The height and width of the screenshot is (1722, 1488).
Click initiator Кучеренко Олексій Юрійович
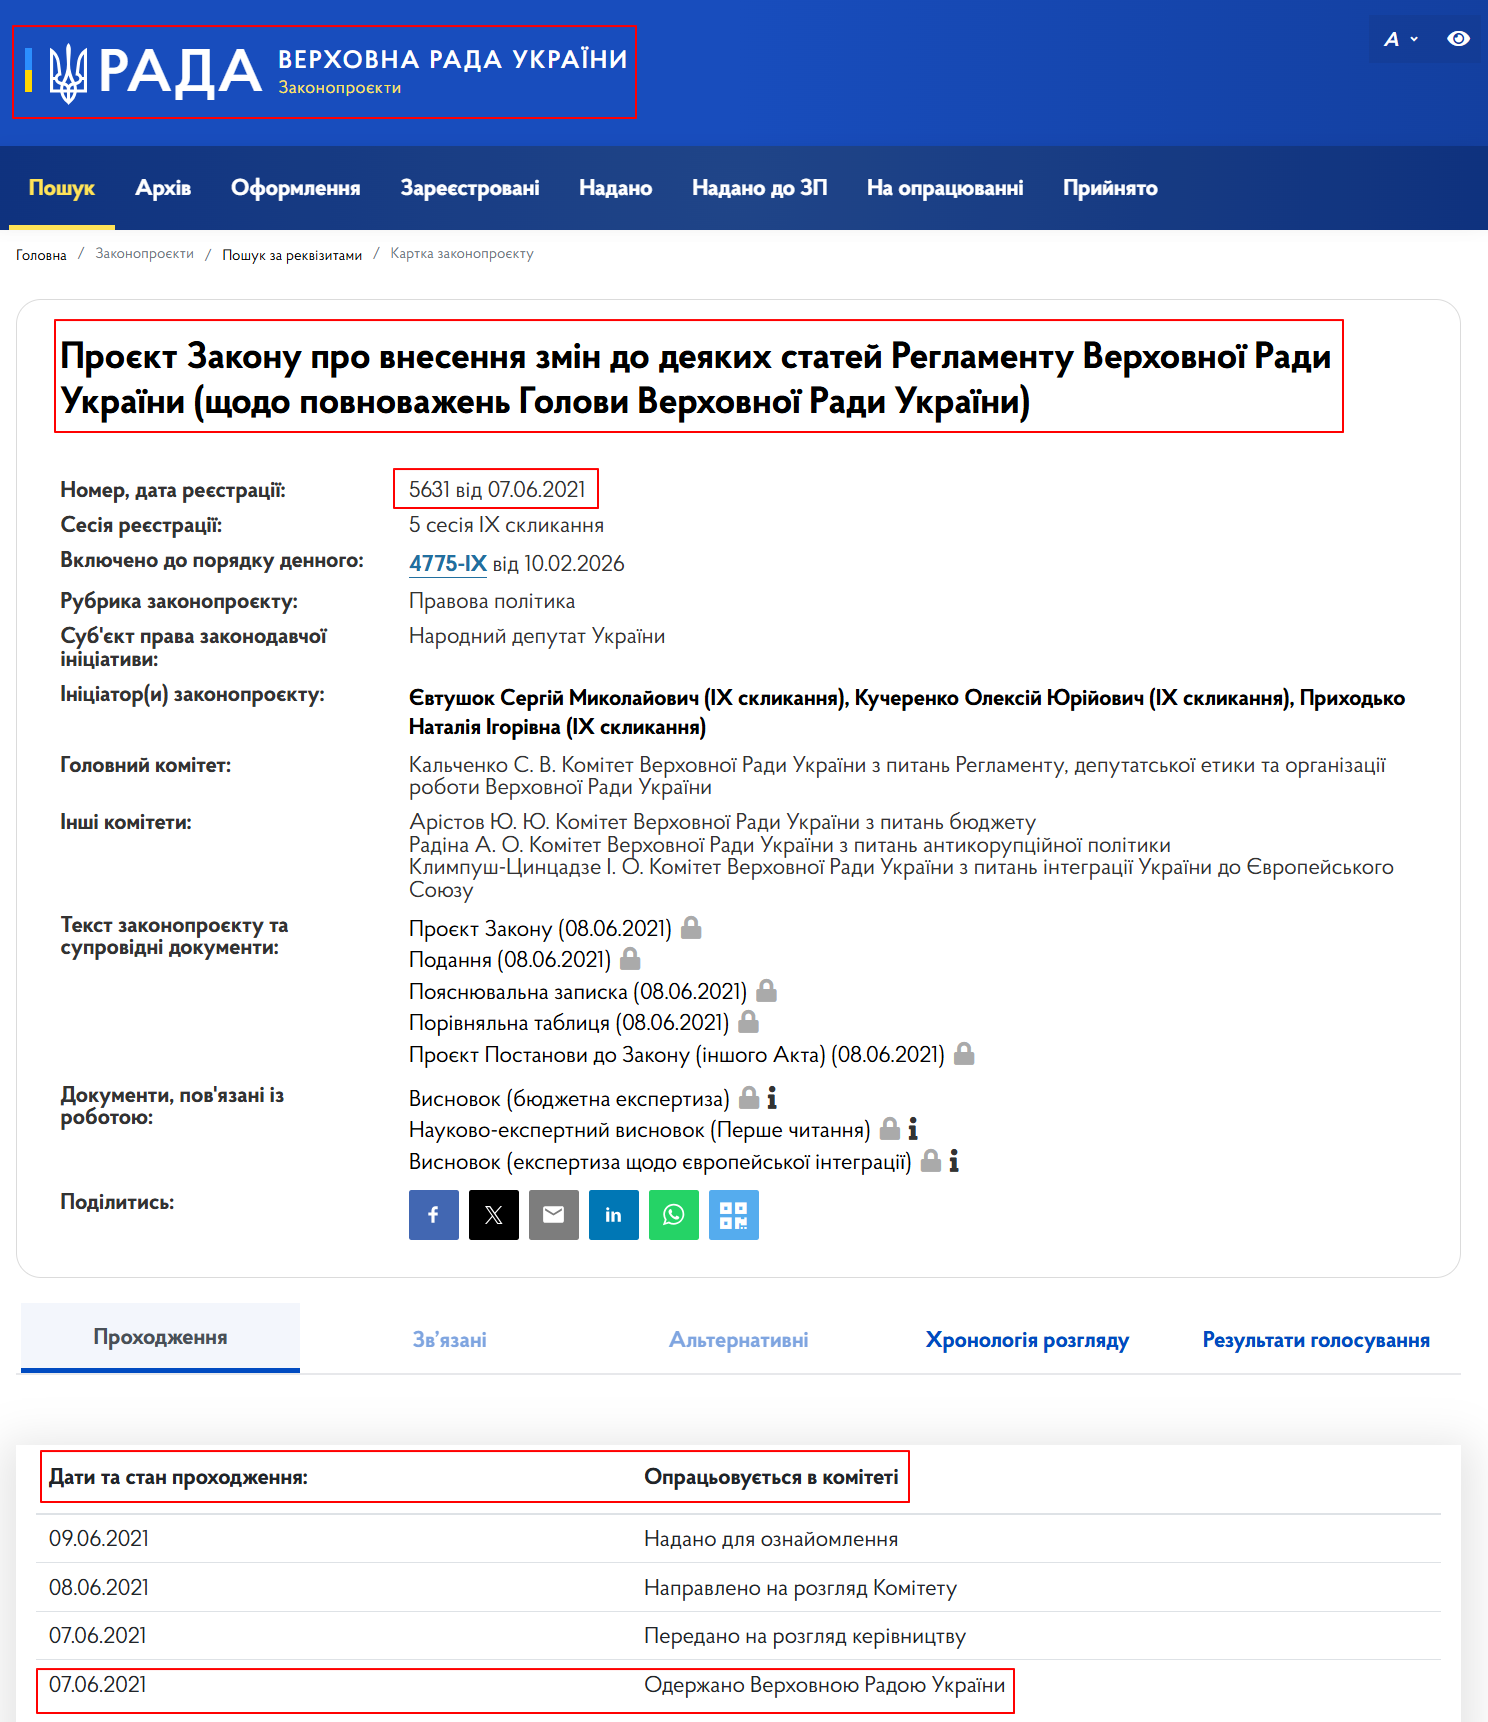(1073, 698)
